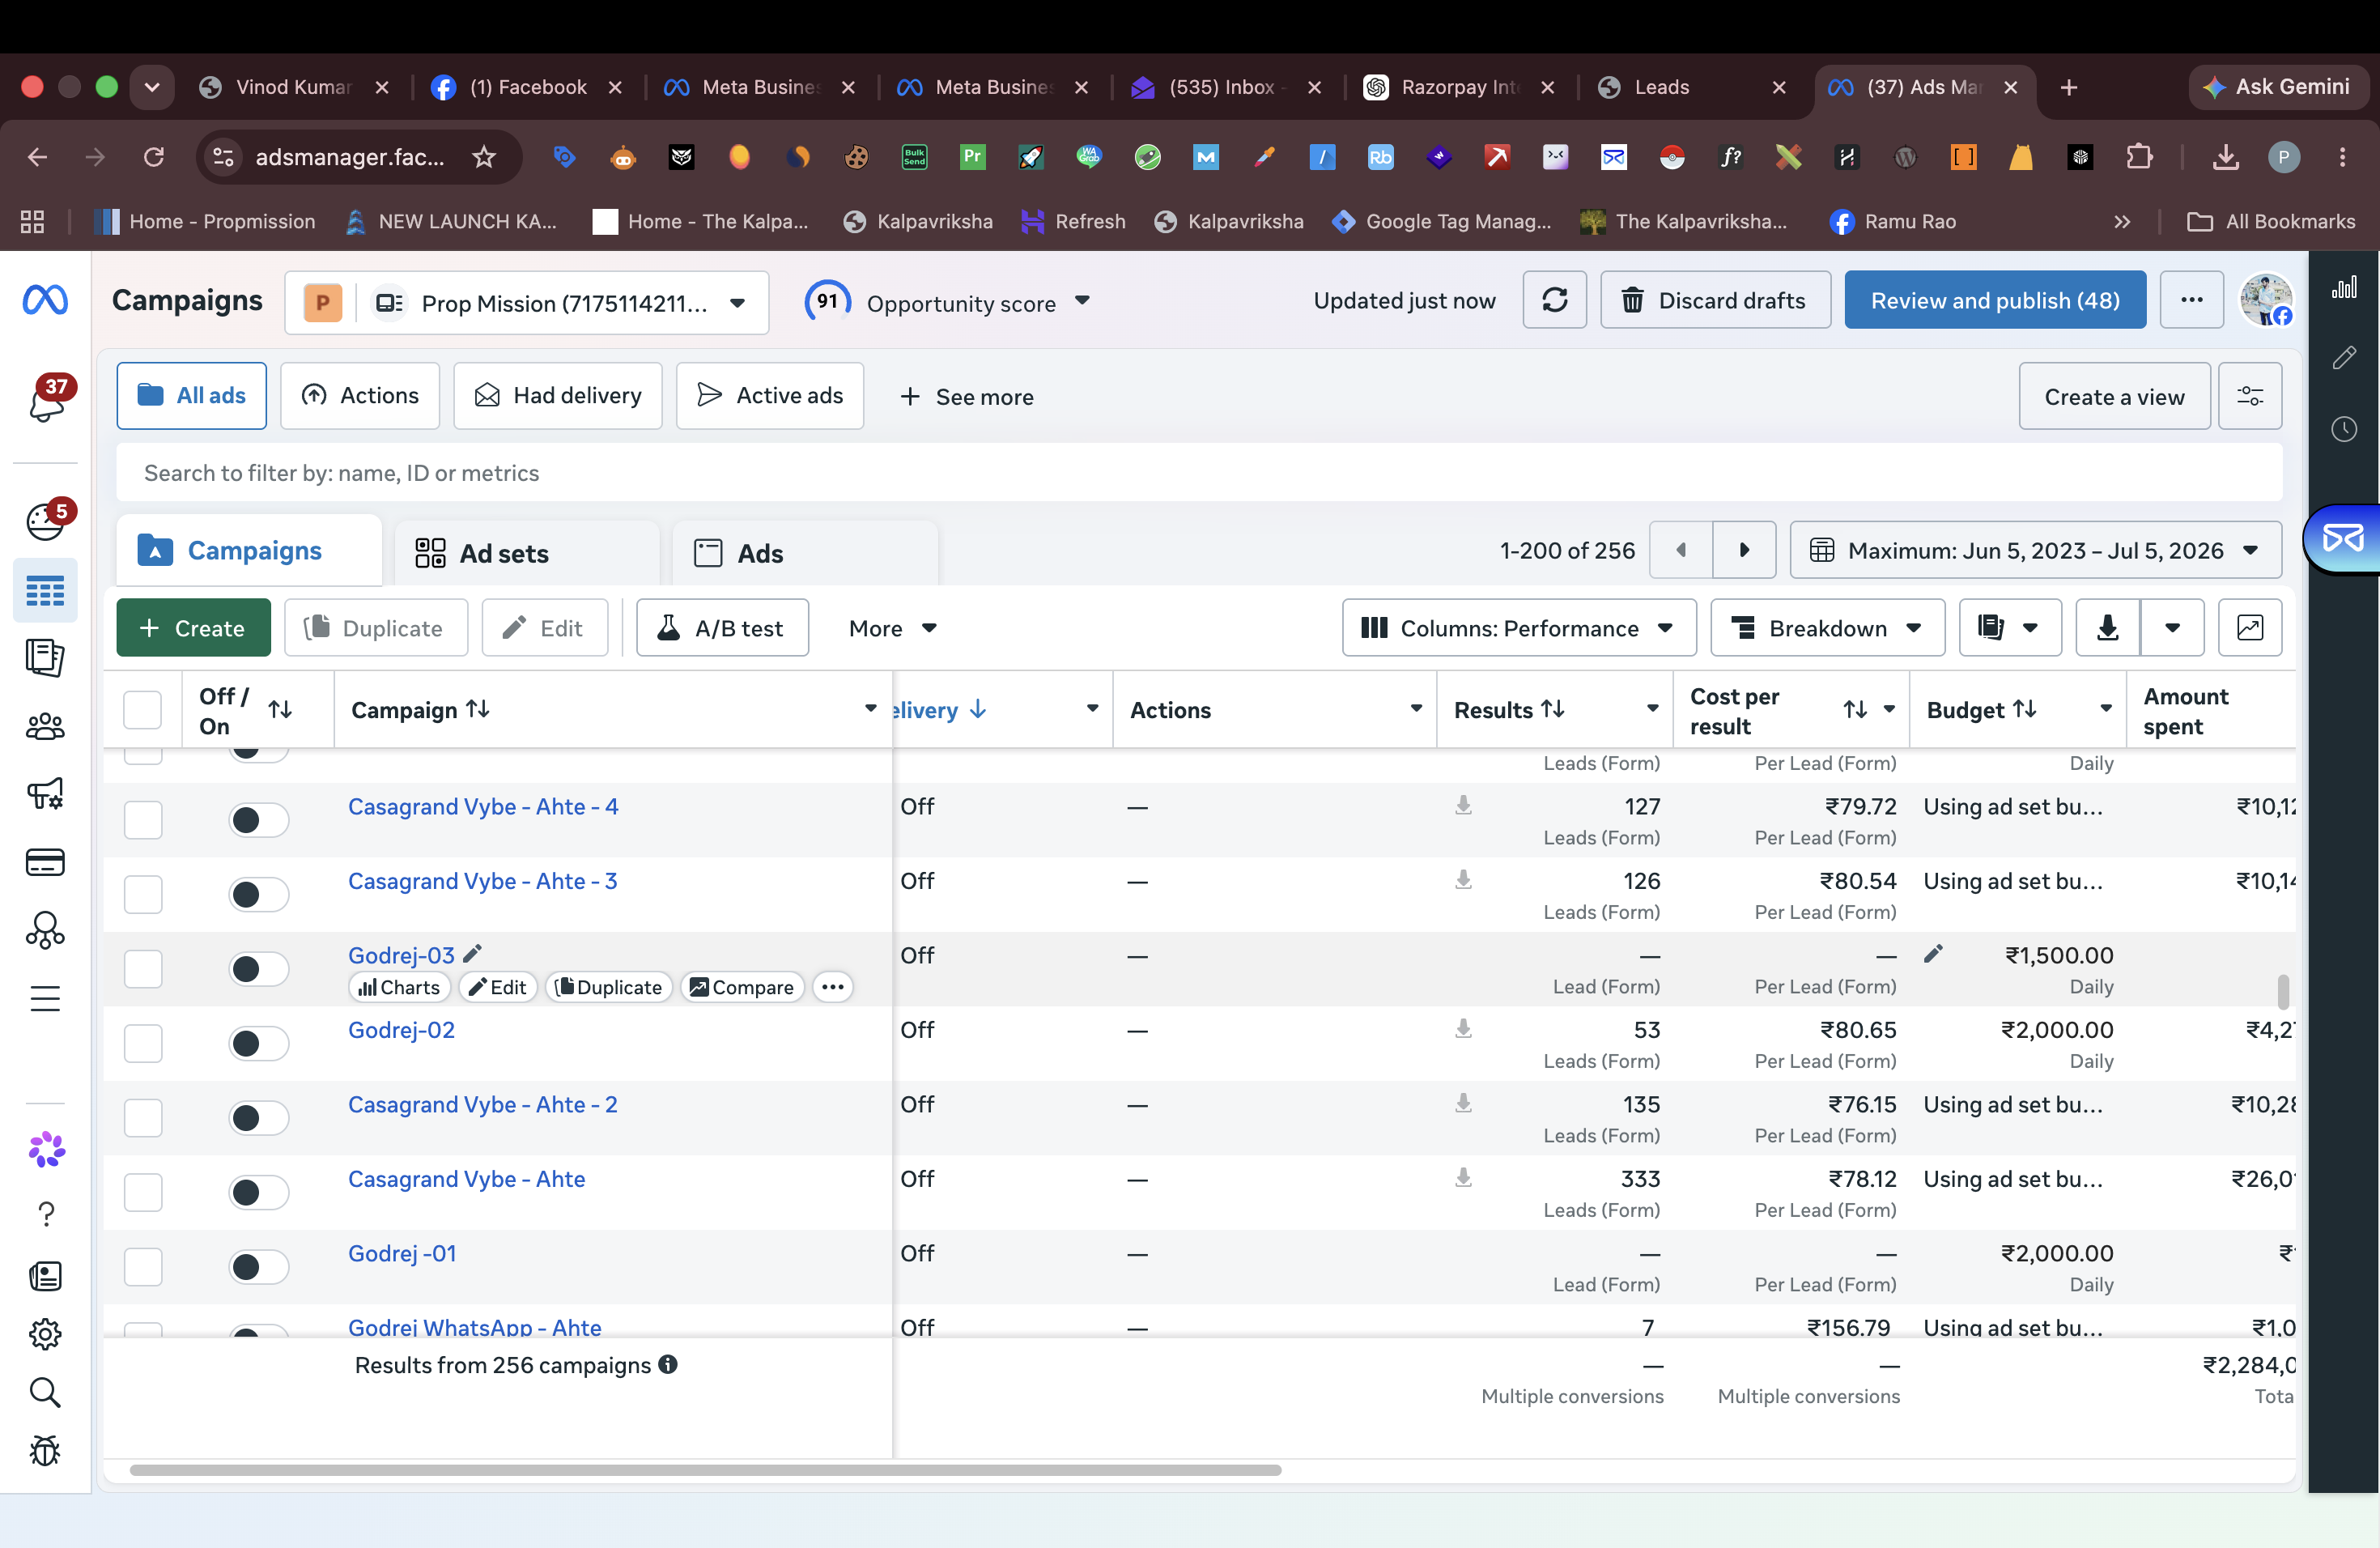Screen dimensions: 2380x1548
Task: Open the Godrej-02 campaign link
Action: pos(401,1029)
